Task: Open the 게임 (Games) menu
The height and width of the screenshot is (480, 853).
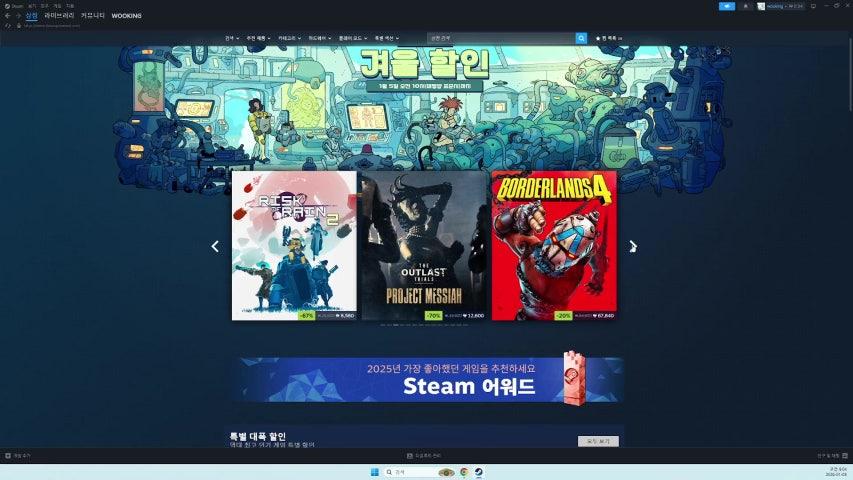Action: [x=57, y=6]
